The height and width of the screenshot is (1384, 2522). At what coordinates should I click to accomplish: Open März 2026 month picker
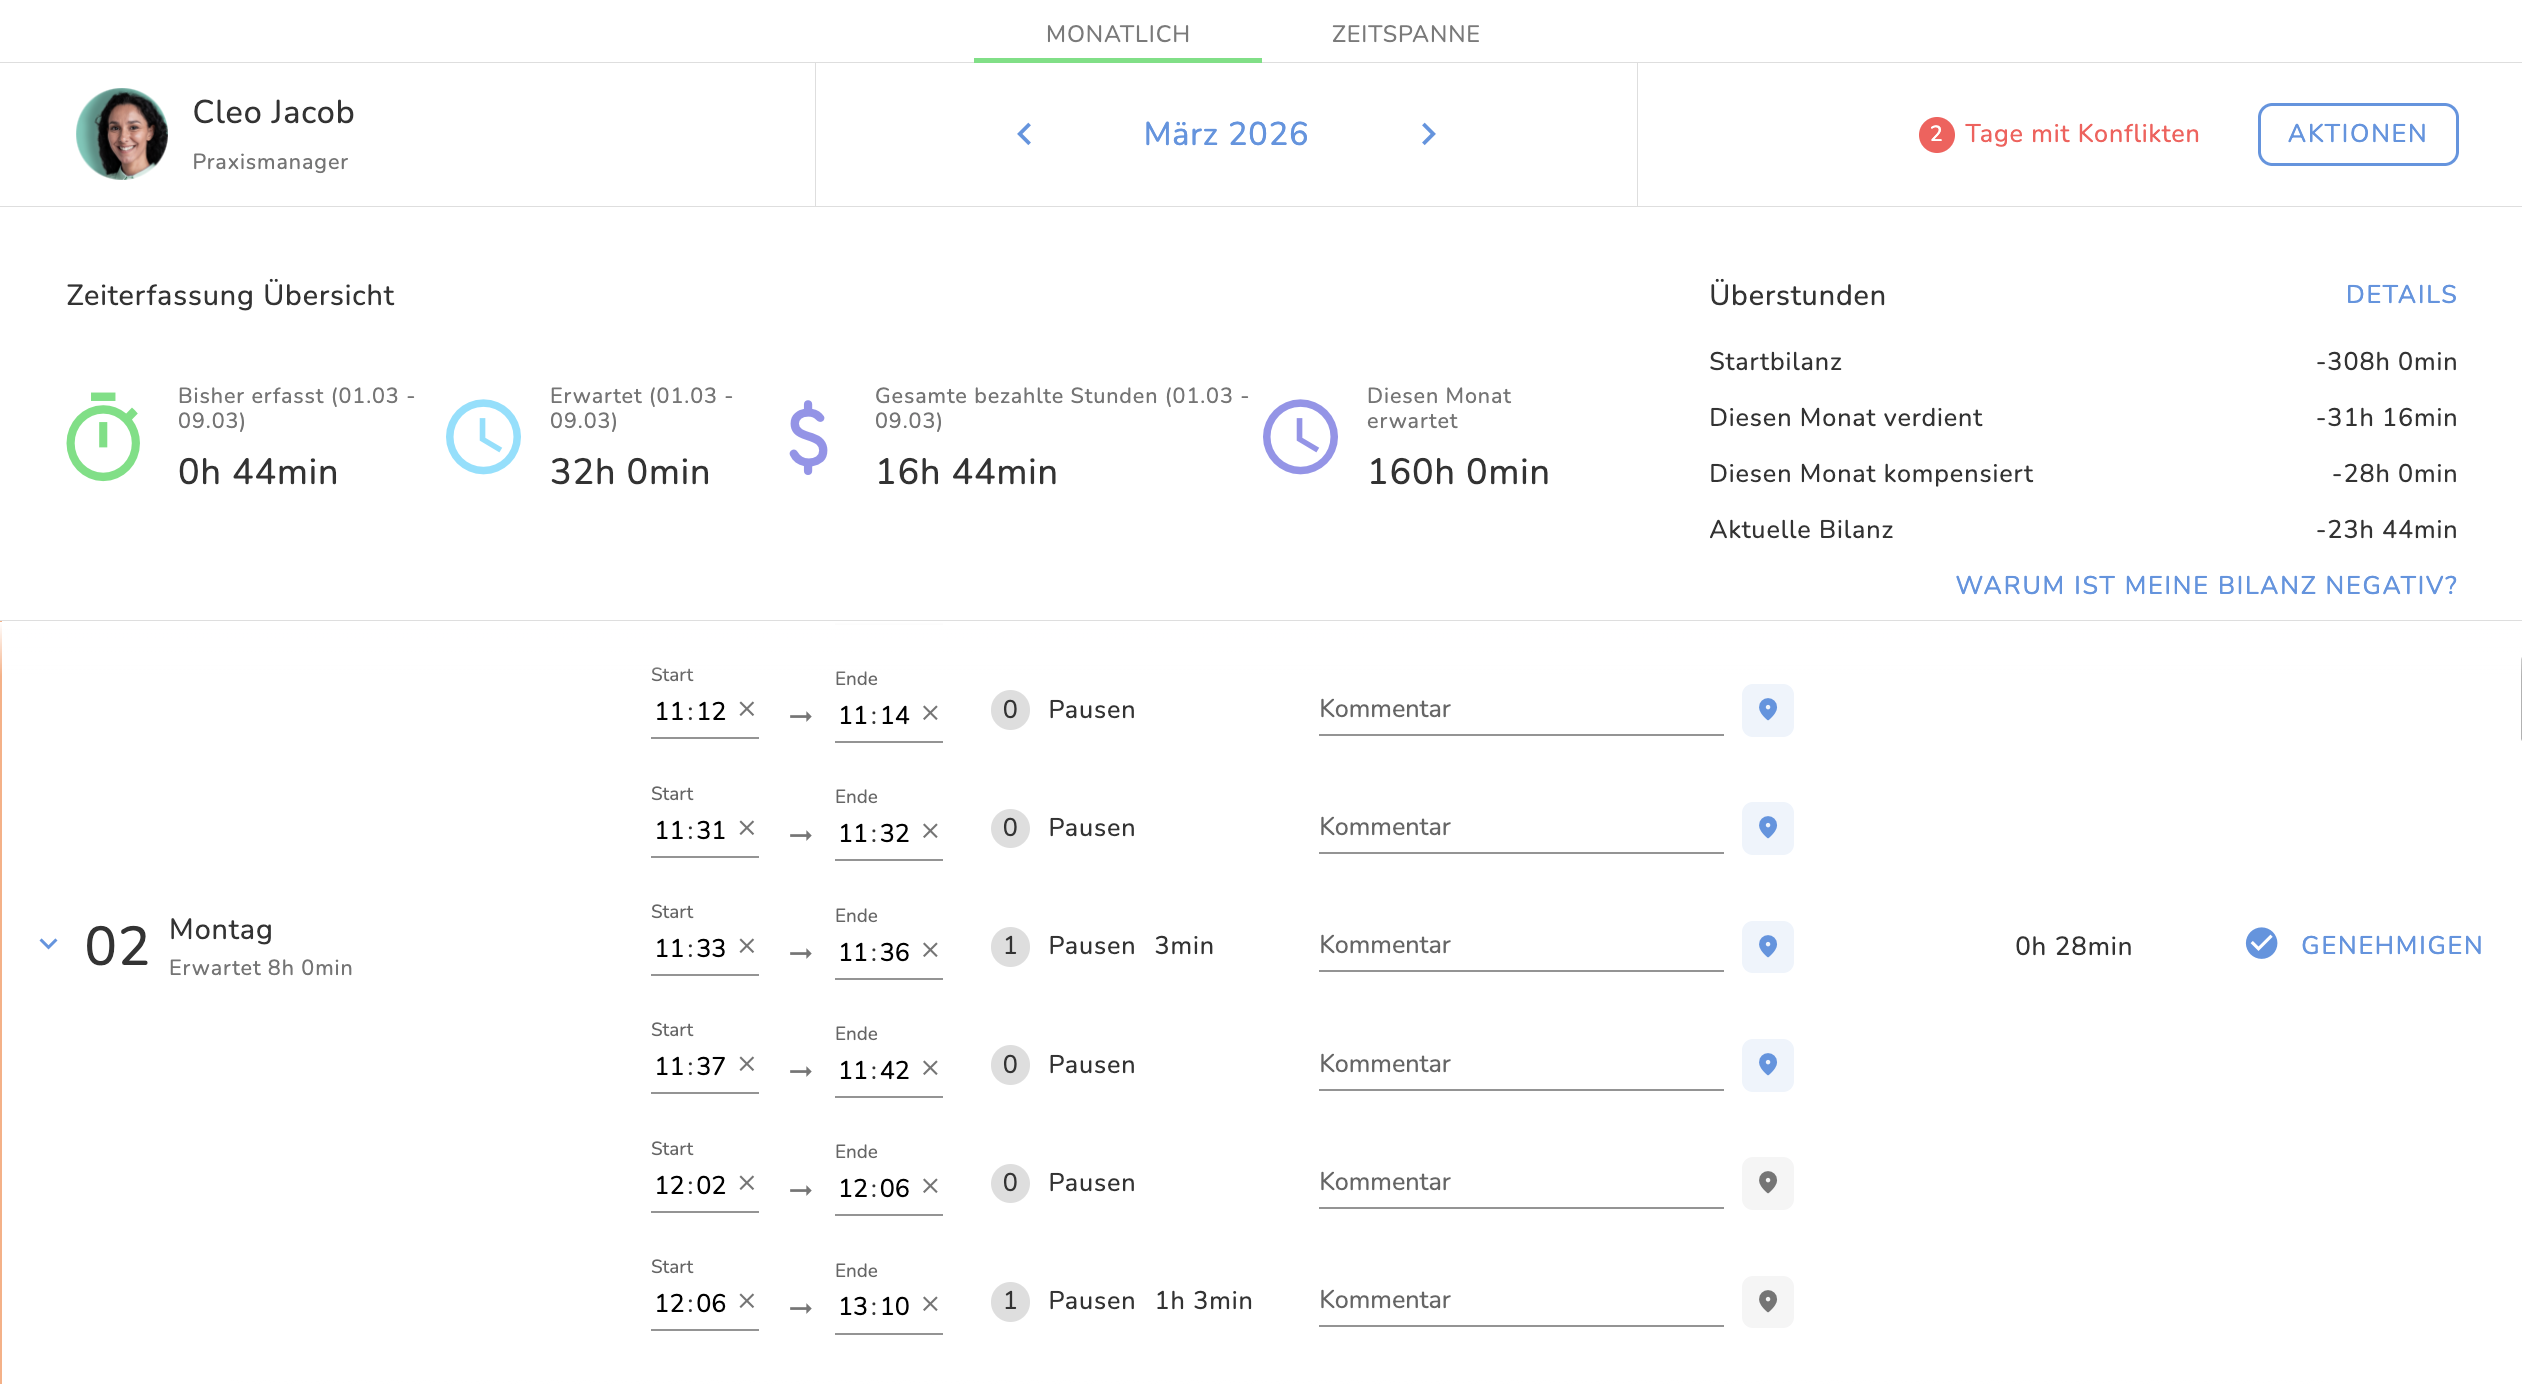[1225, 134]
